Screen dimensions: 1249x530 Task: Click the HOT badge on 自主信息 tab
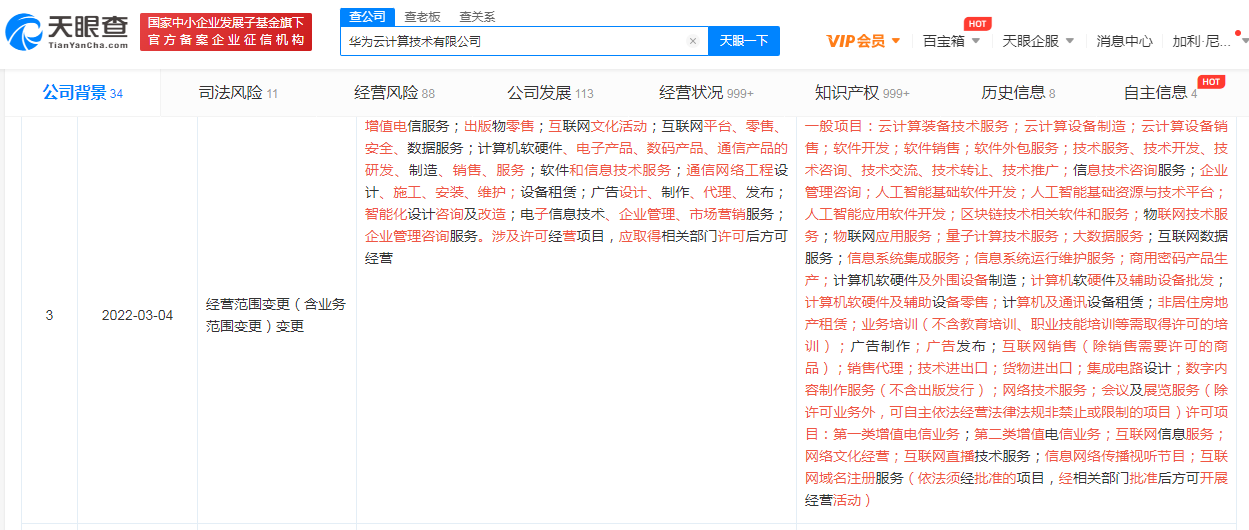[1211, 81]
